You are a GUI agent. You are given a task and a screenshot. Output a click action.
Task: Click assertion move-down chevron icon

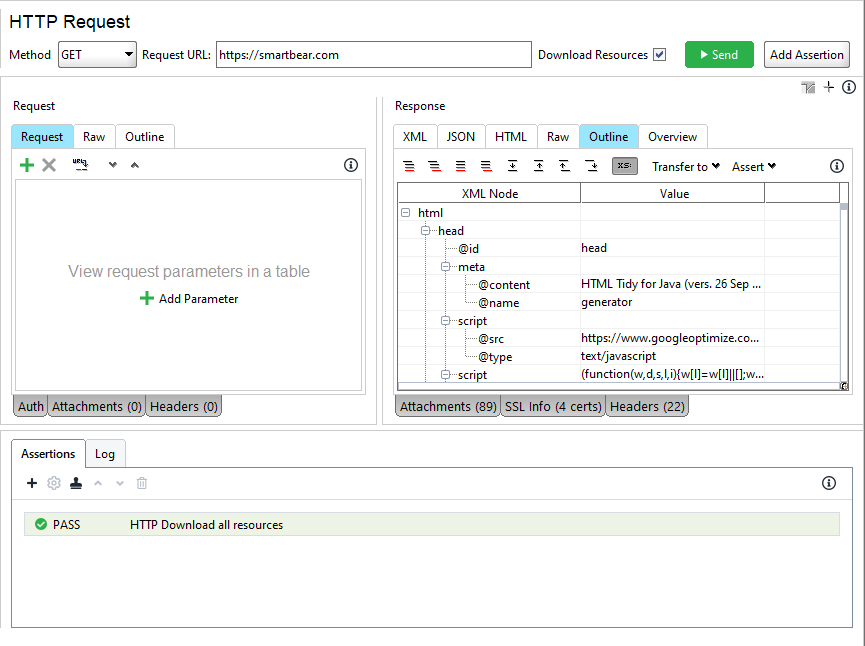pos(120,483)
